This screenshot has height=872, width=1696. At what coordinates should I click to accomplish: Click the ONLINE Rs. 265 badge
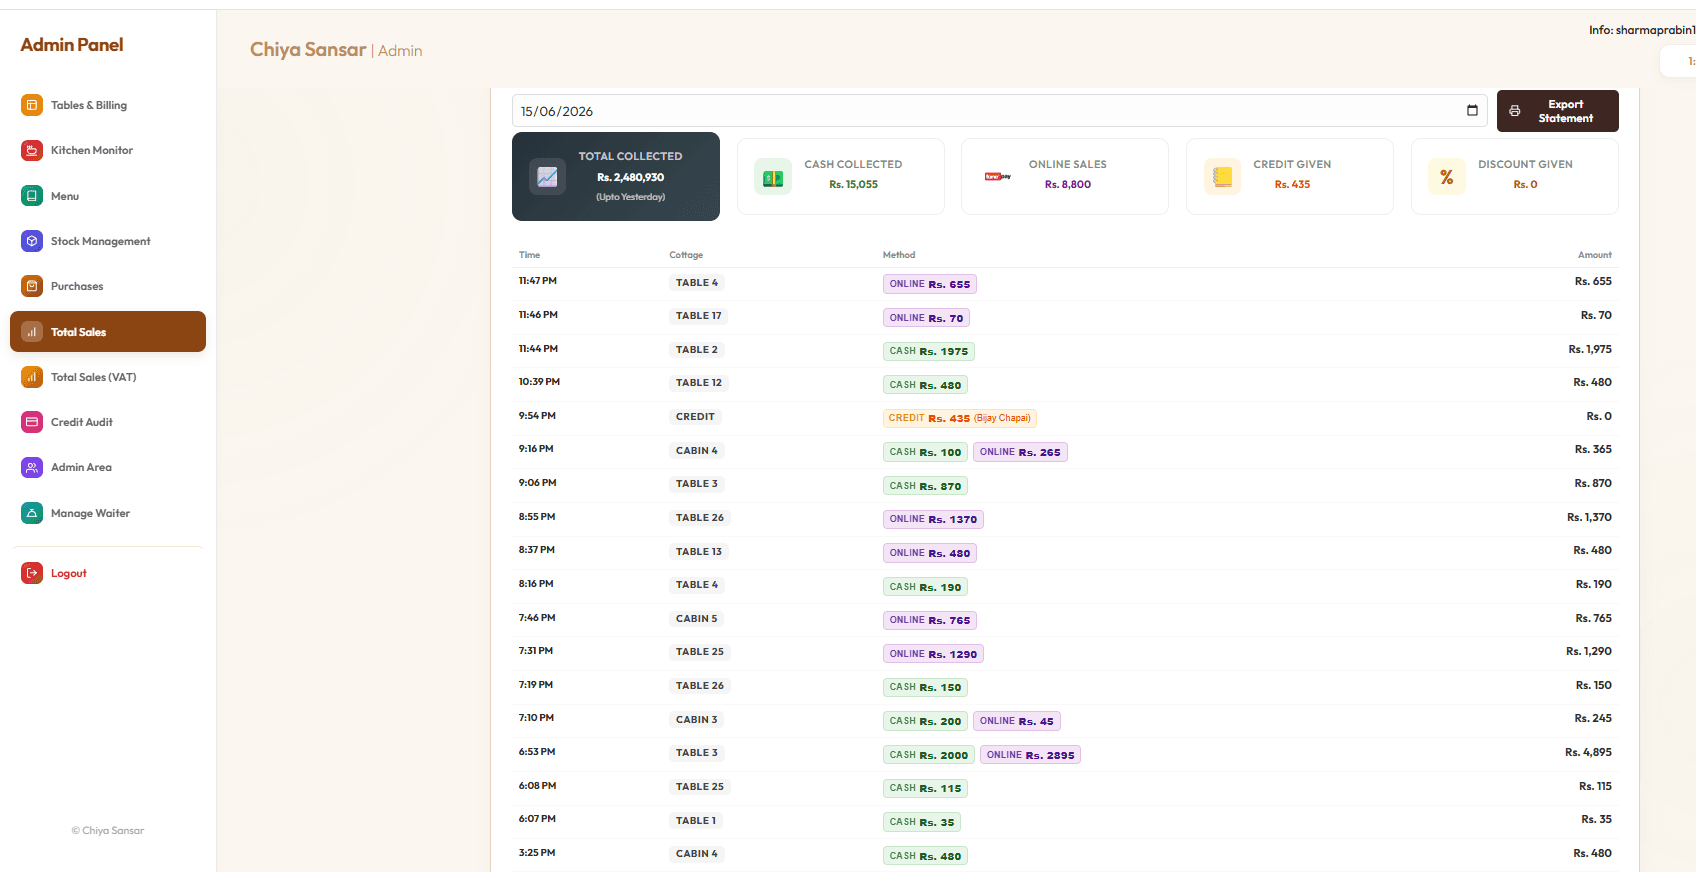(1020, 452)
